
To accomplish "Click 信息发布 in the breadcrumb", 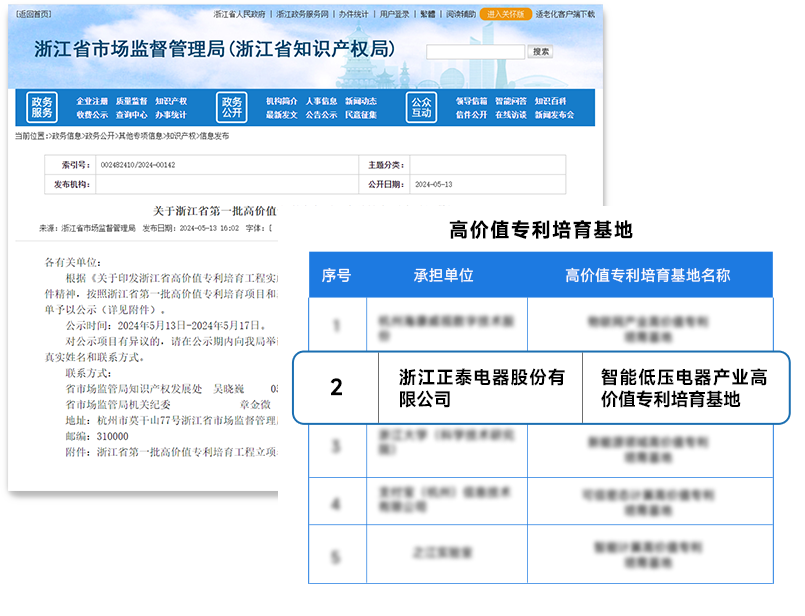I will [214, 136].
